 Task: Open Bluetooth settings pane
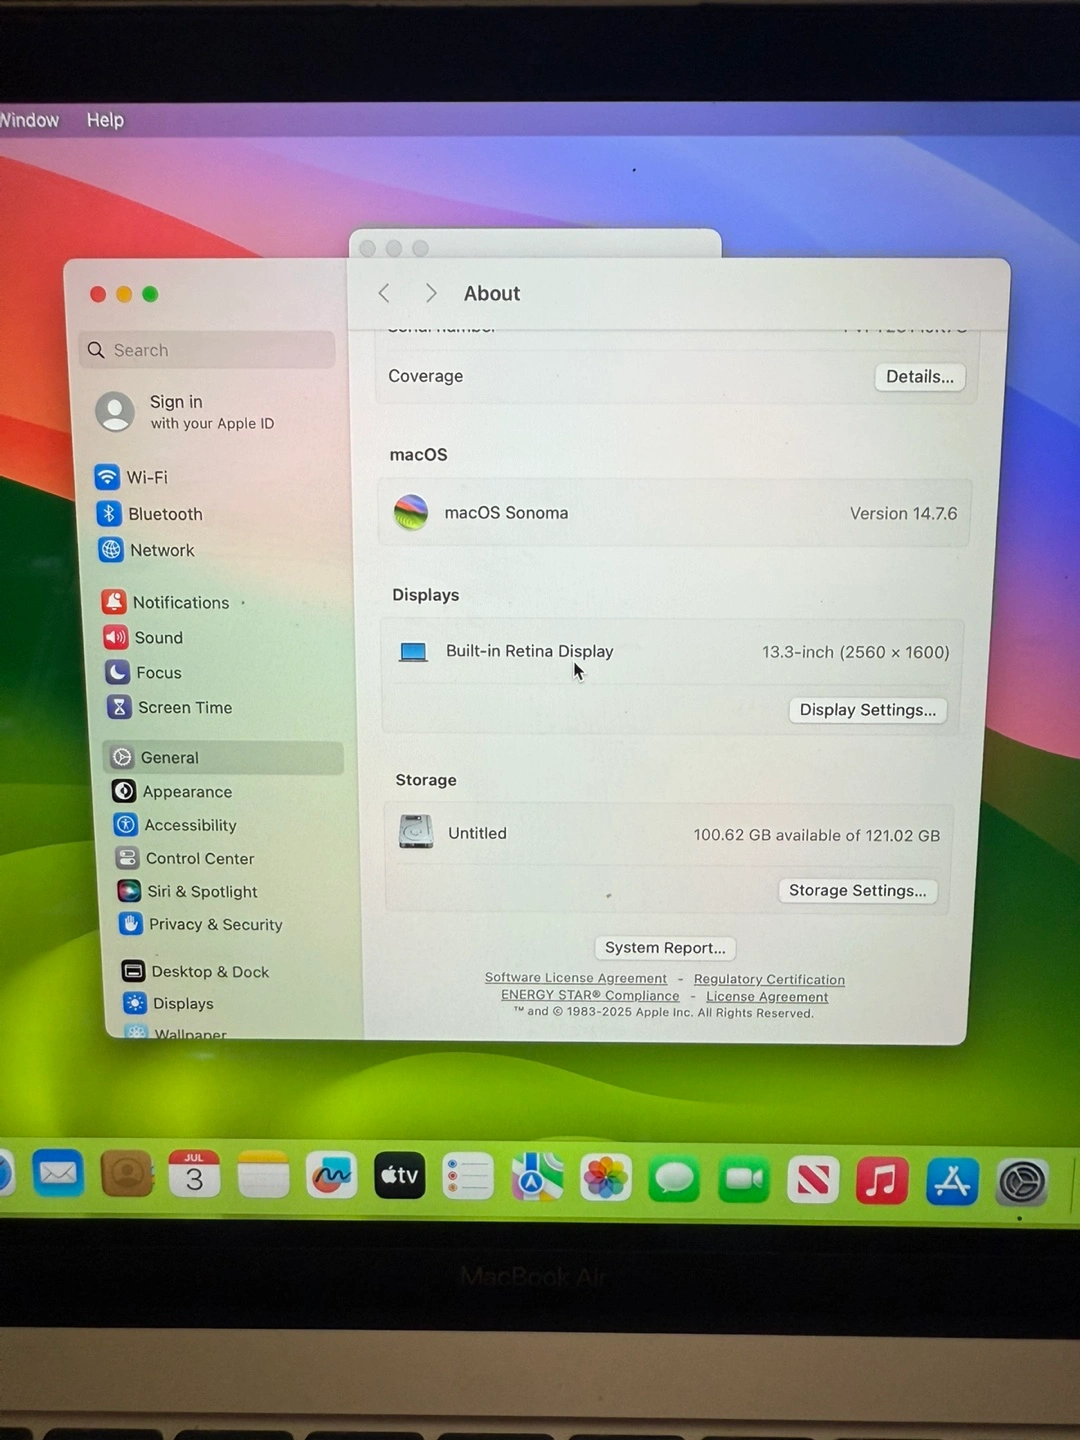(149, 514)
